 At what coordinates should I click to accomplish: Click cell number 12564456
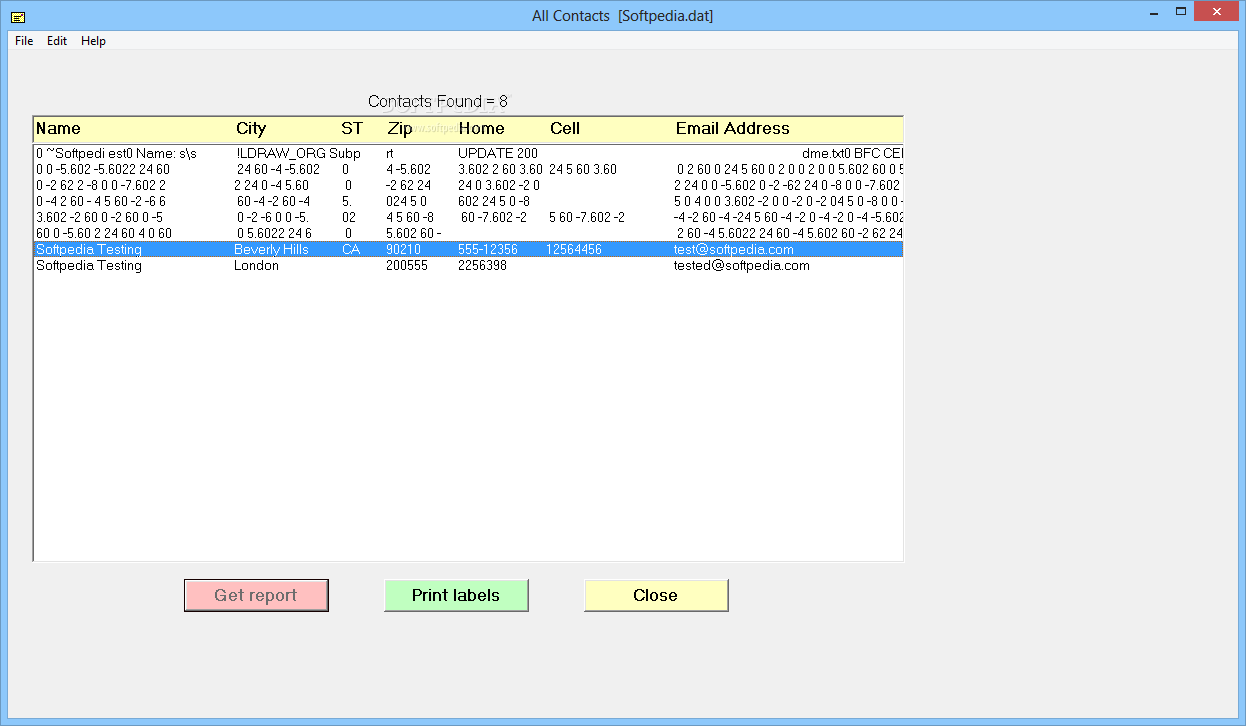click(x=574, y=249)
